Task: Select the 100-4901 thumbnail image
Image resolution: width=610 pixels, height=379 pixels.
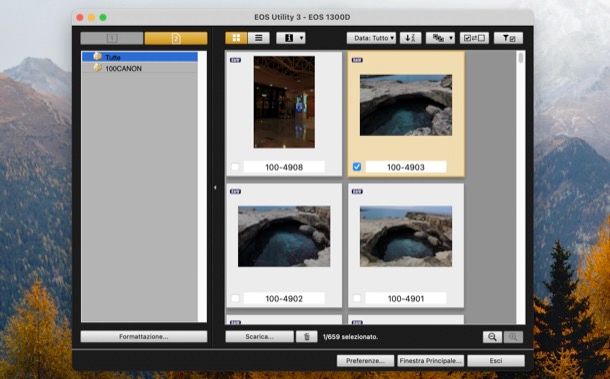Action: [x=406, y=236]
